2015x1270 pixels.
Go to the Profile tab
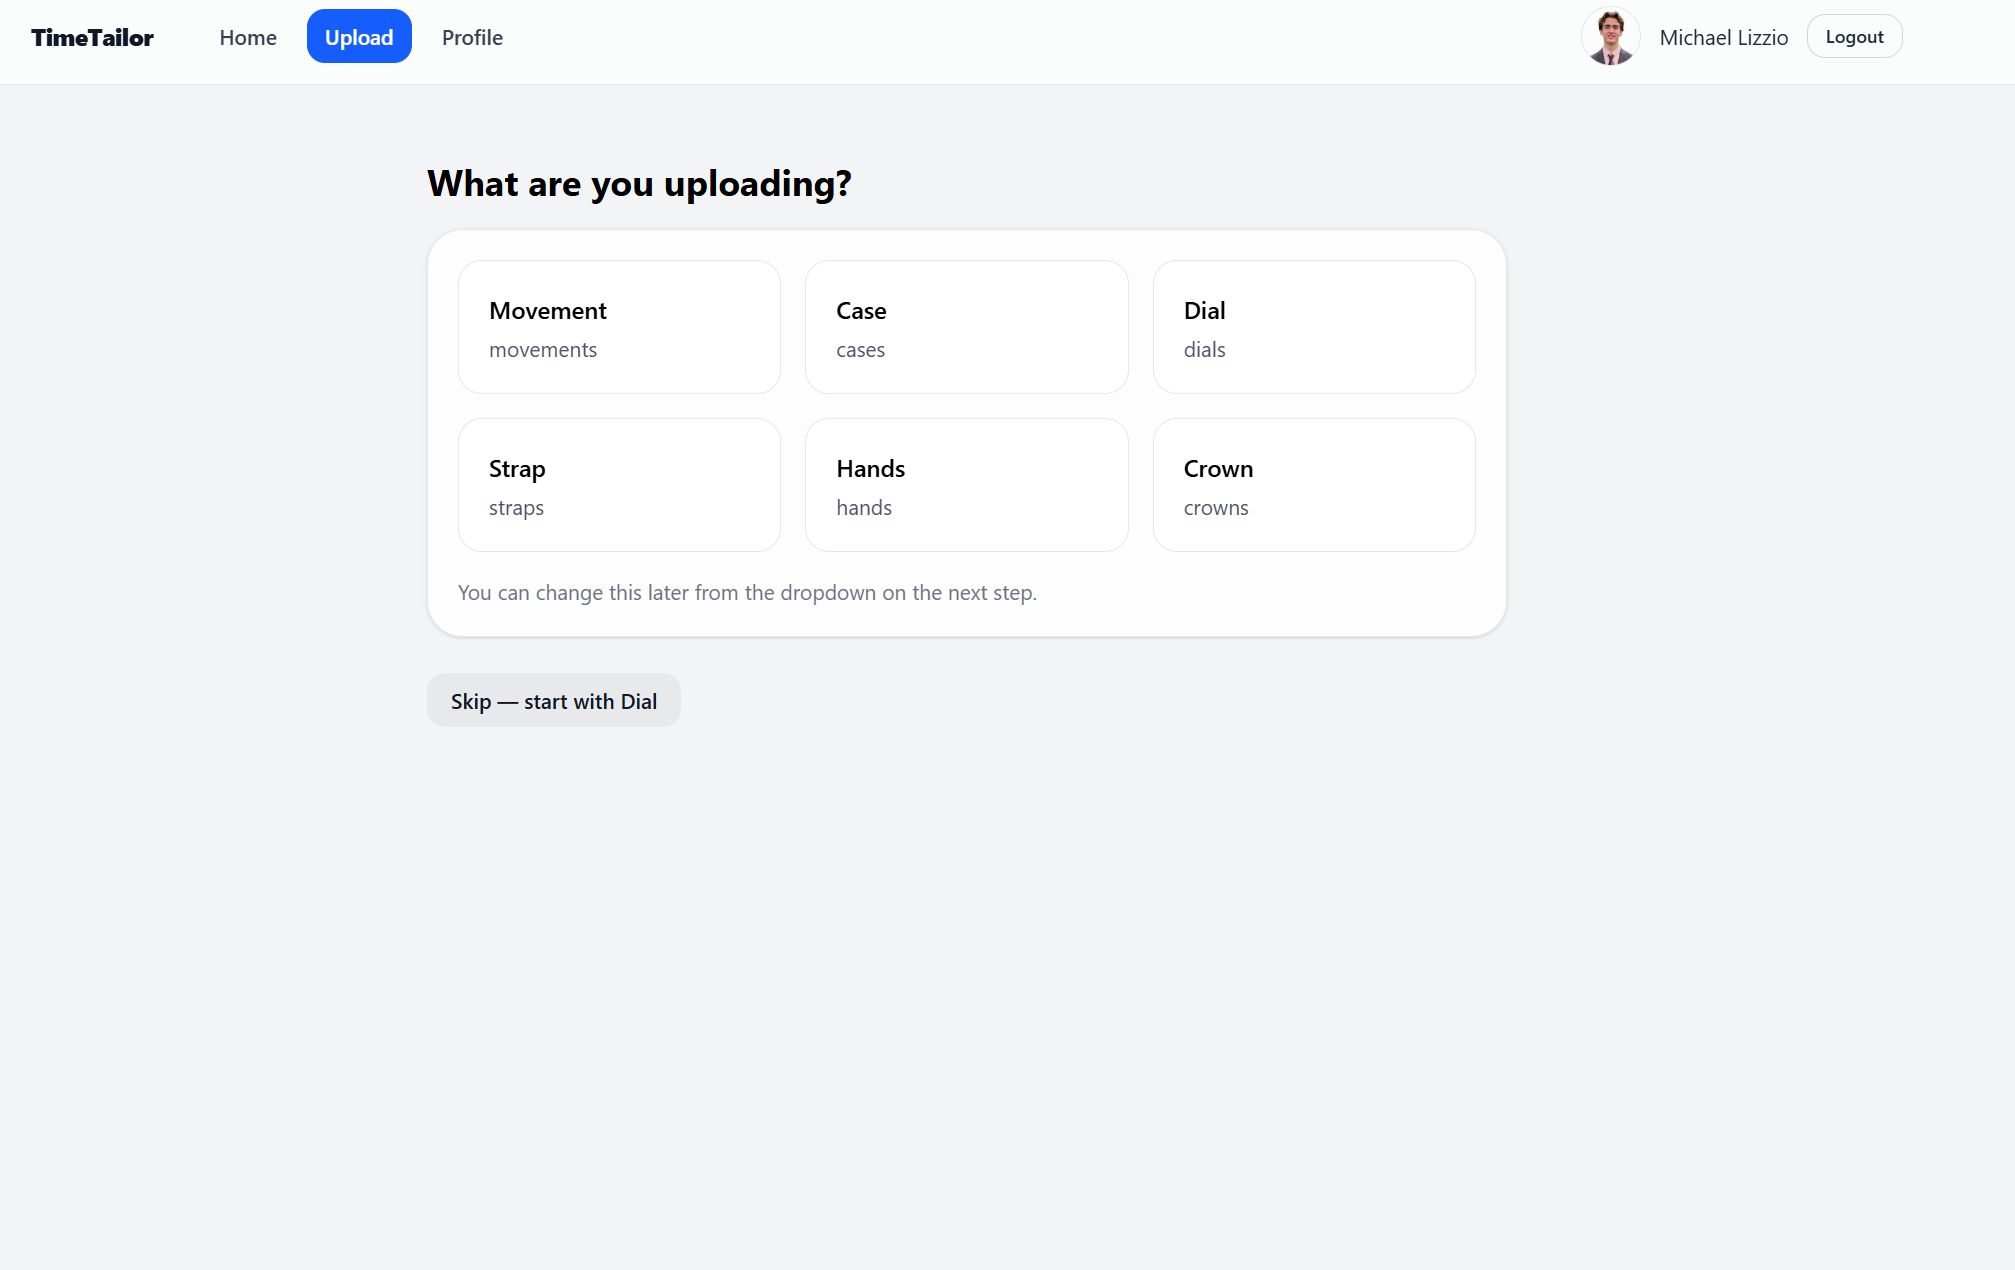point(472,38)
